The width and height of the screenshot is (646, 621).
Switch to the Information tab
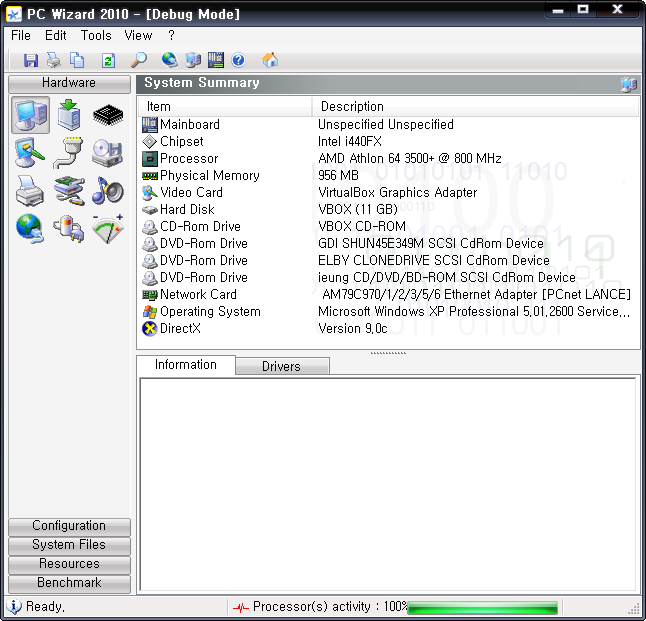coord(186,365)
